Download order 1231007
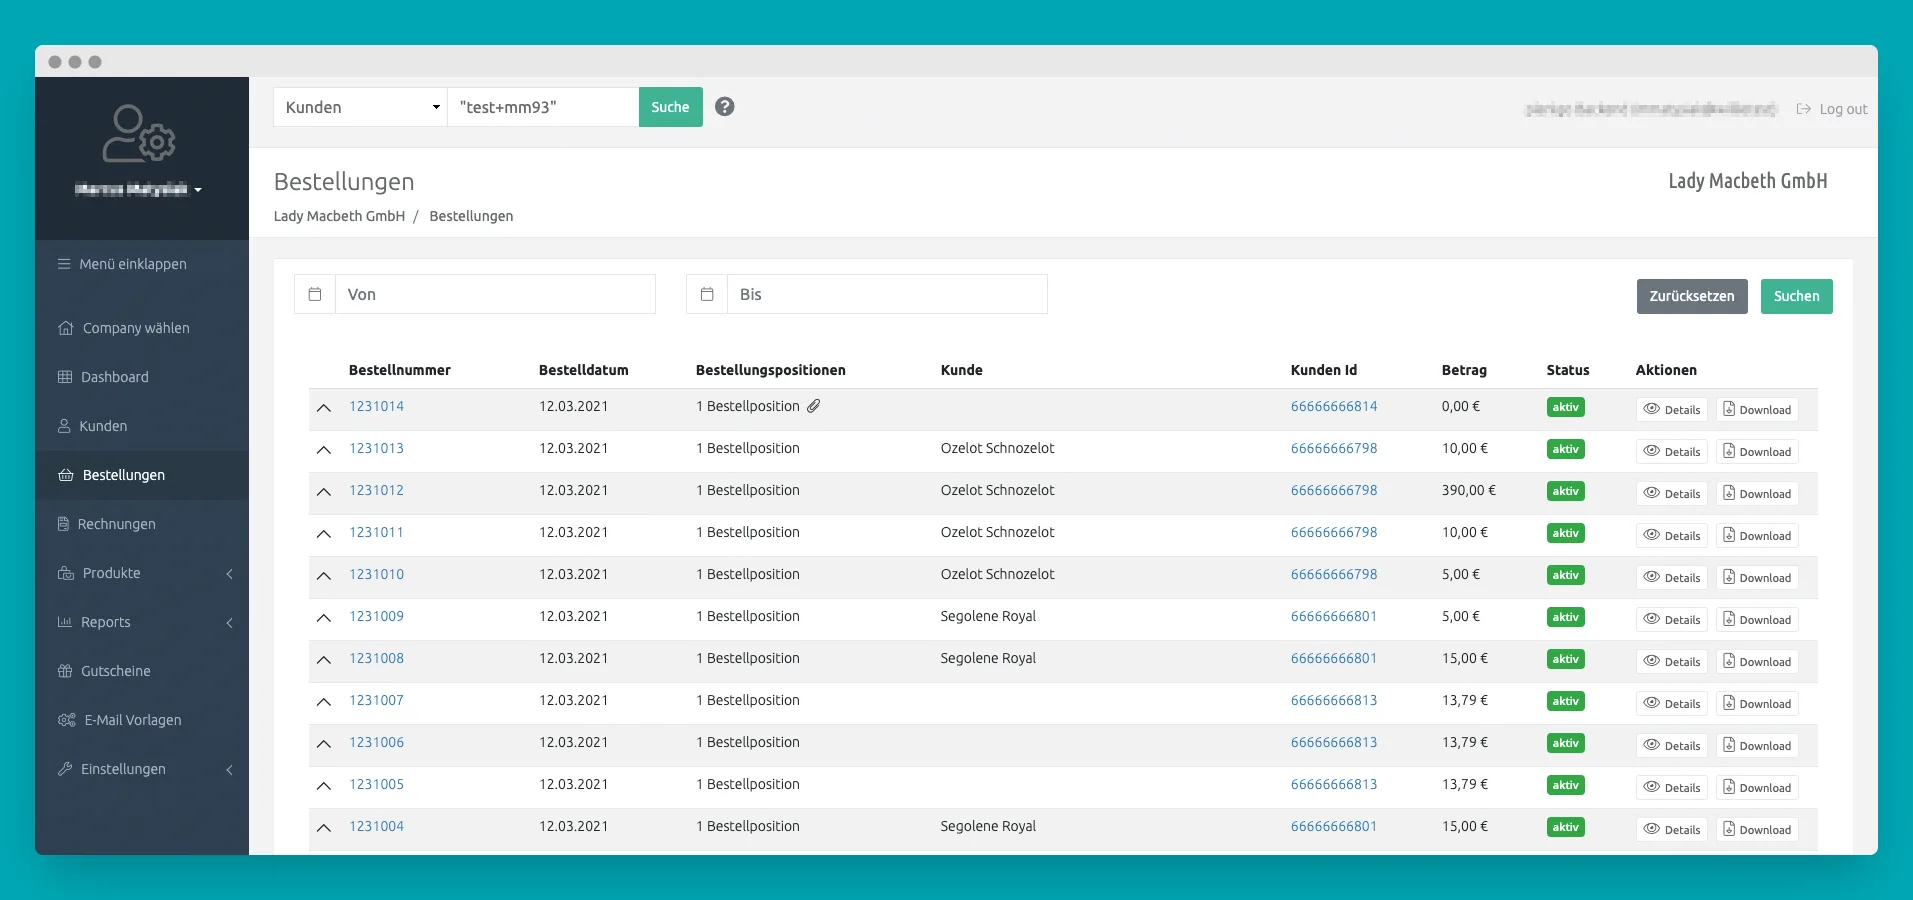 [1757, 703]
